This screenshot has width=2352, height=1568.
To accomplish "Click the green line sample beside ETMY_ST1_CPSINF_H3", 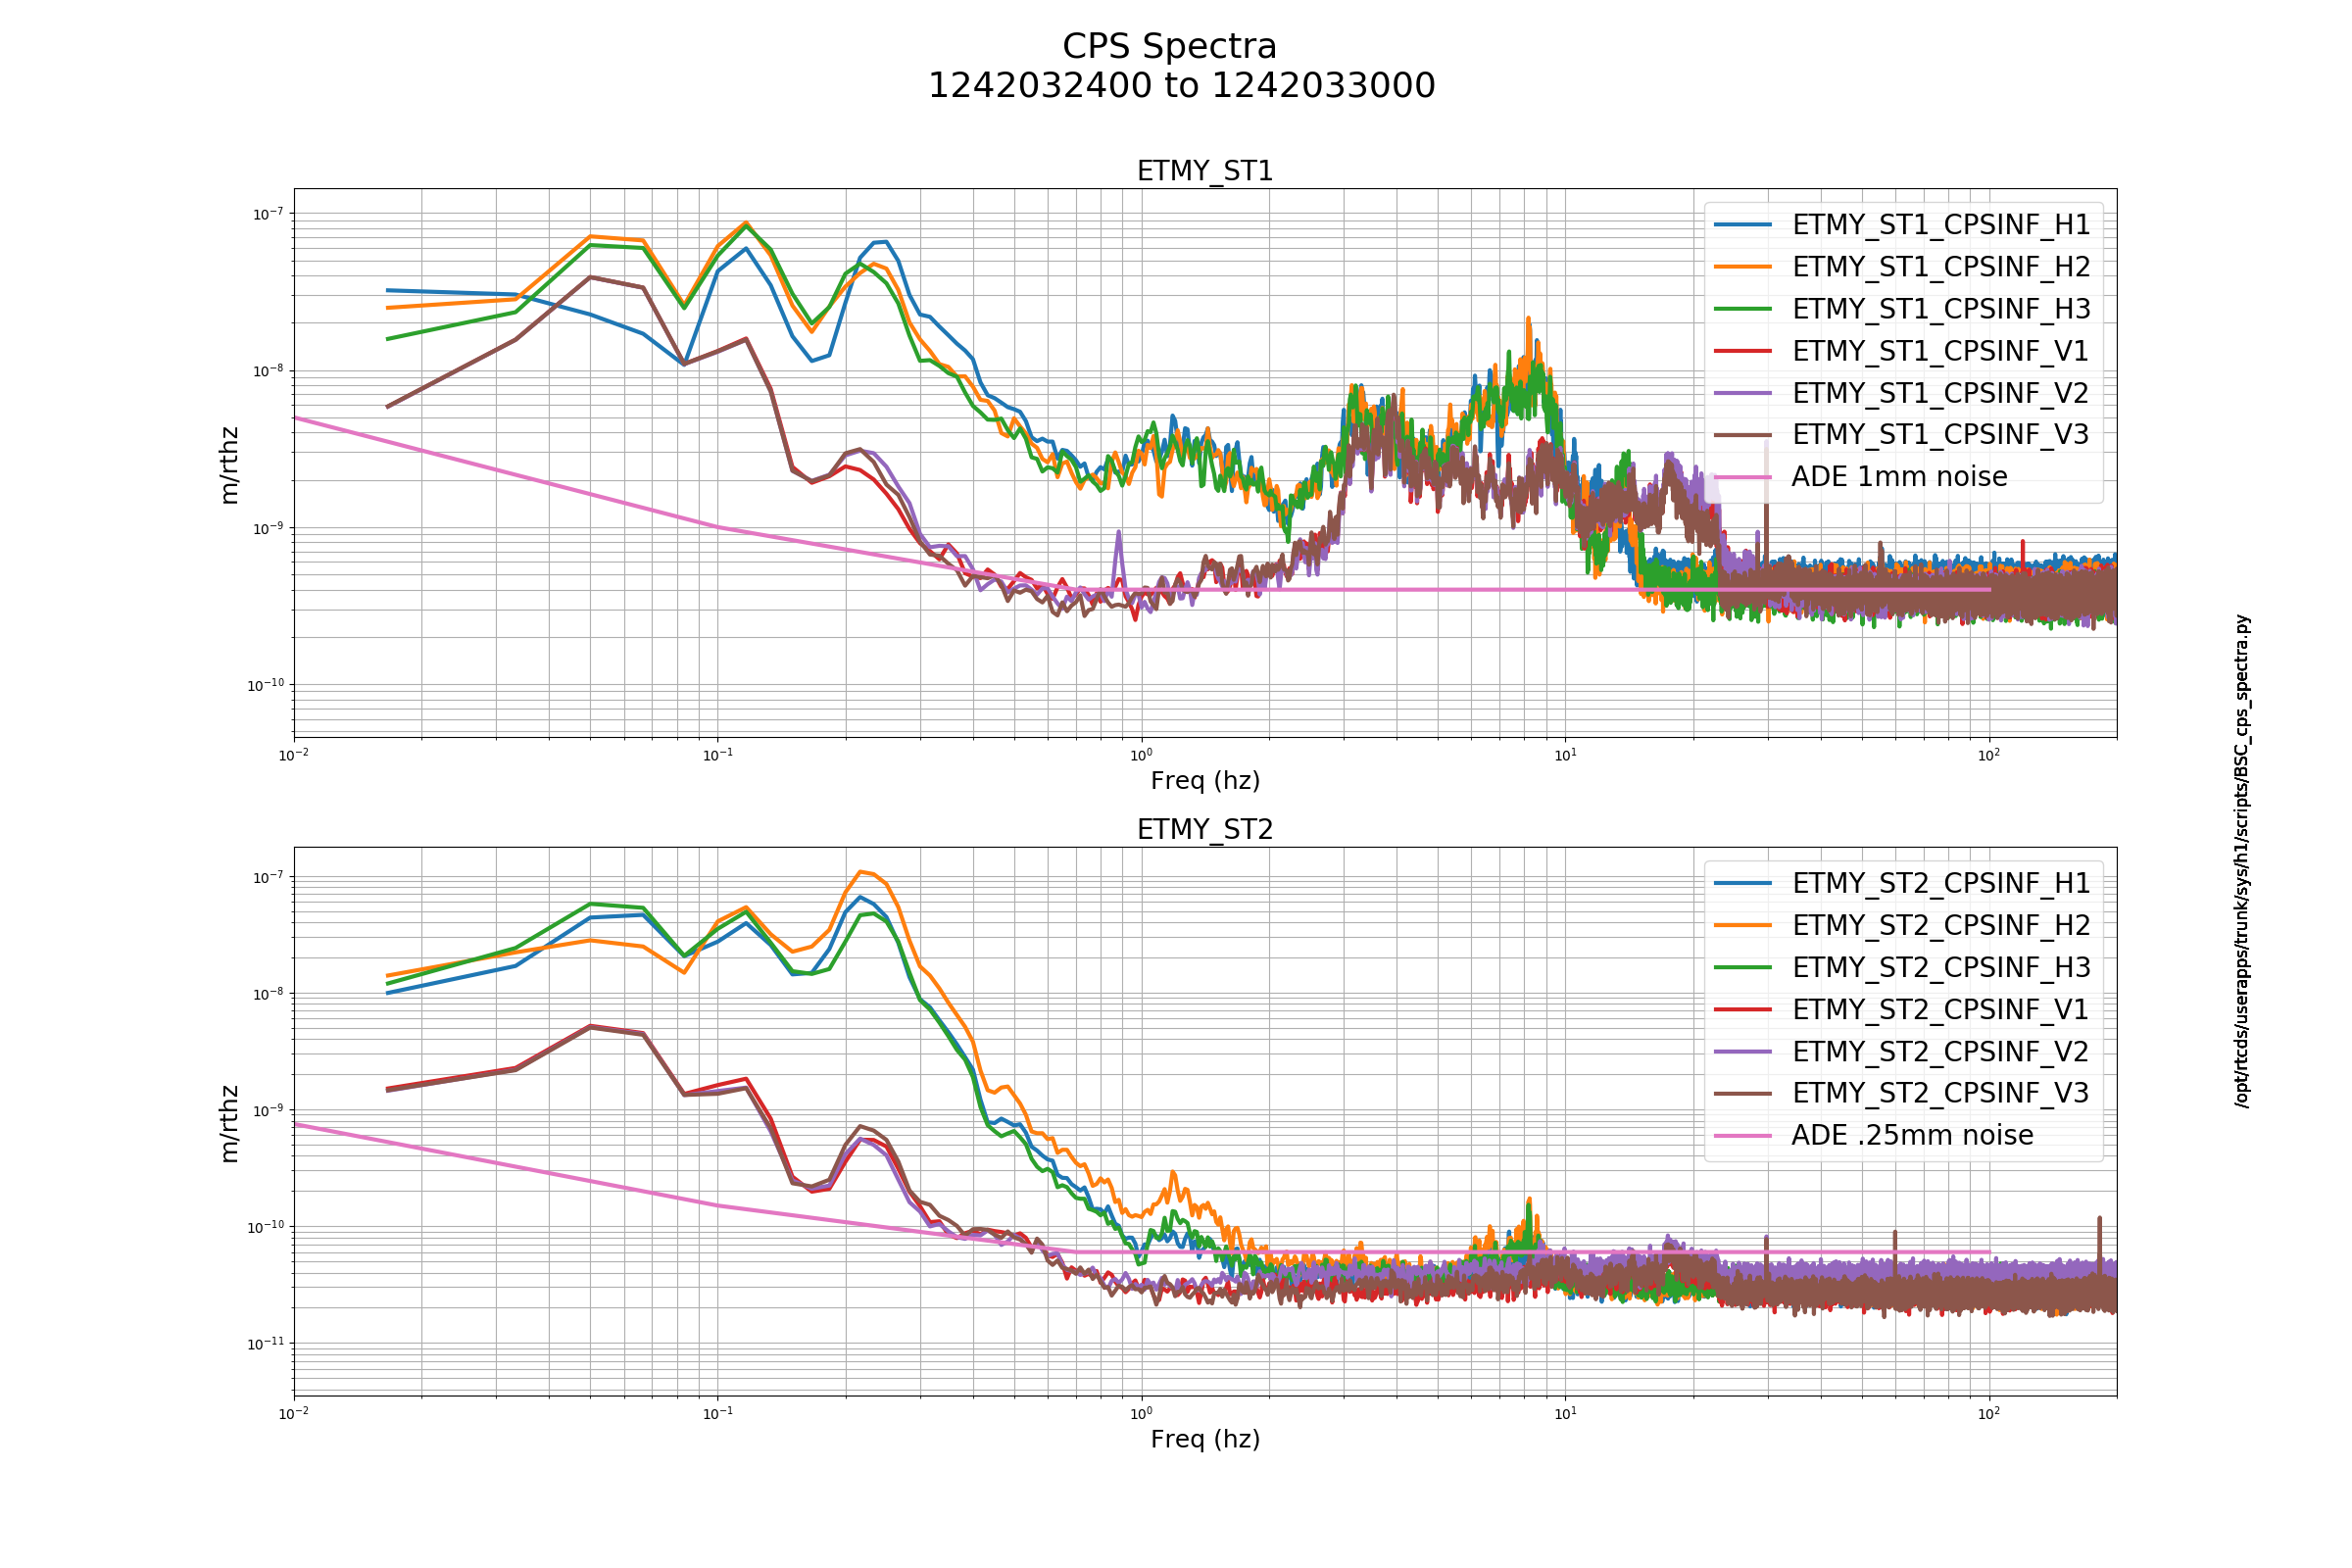I will 1743,309.
